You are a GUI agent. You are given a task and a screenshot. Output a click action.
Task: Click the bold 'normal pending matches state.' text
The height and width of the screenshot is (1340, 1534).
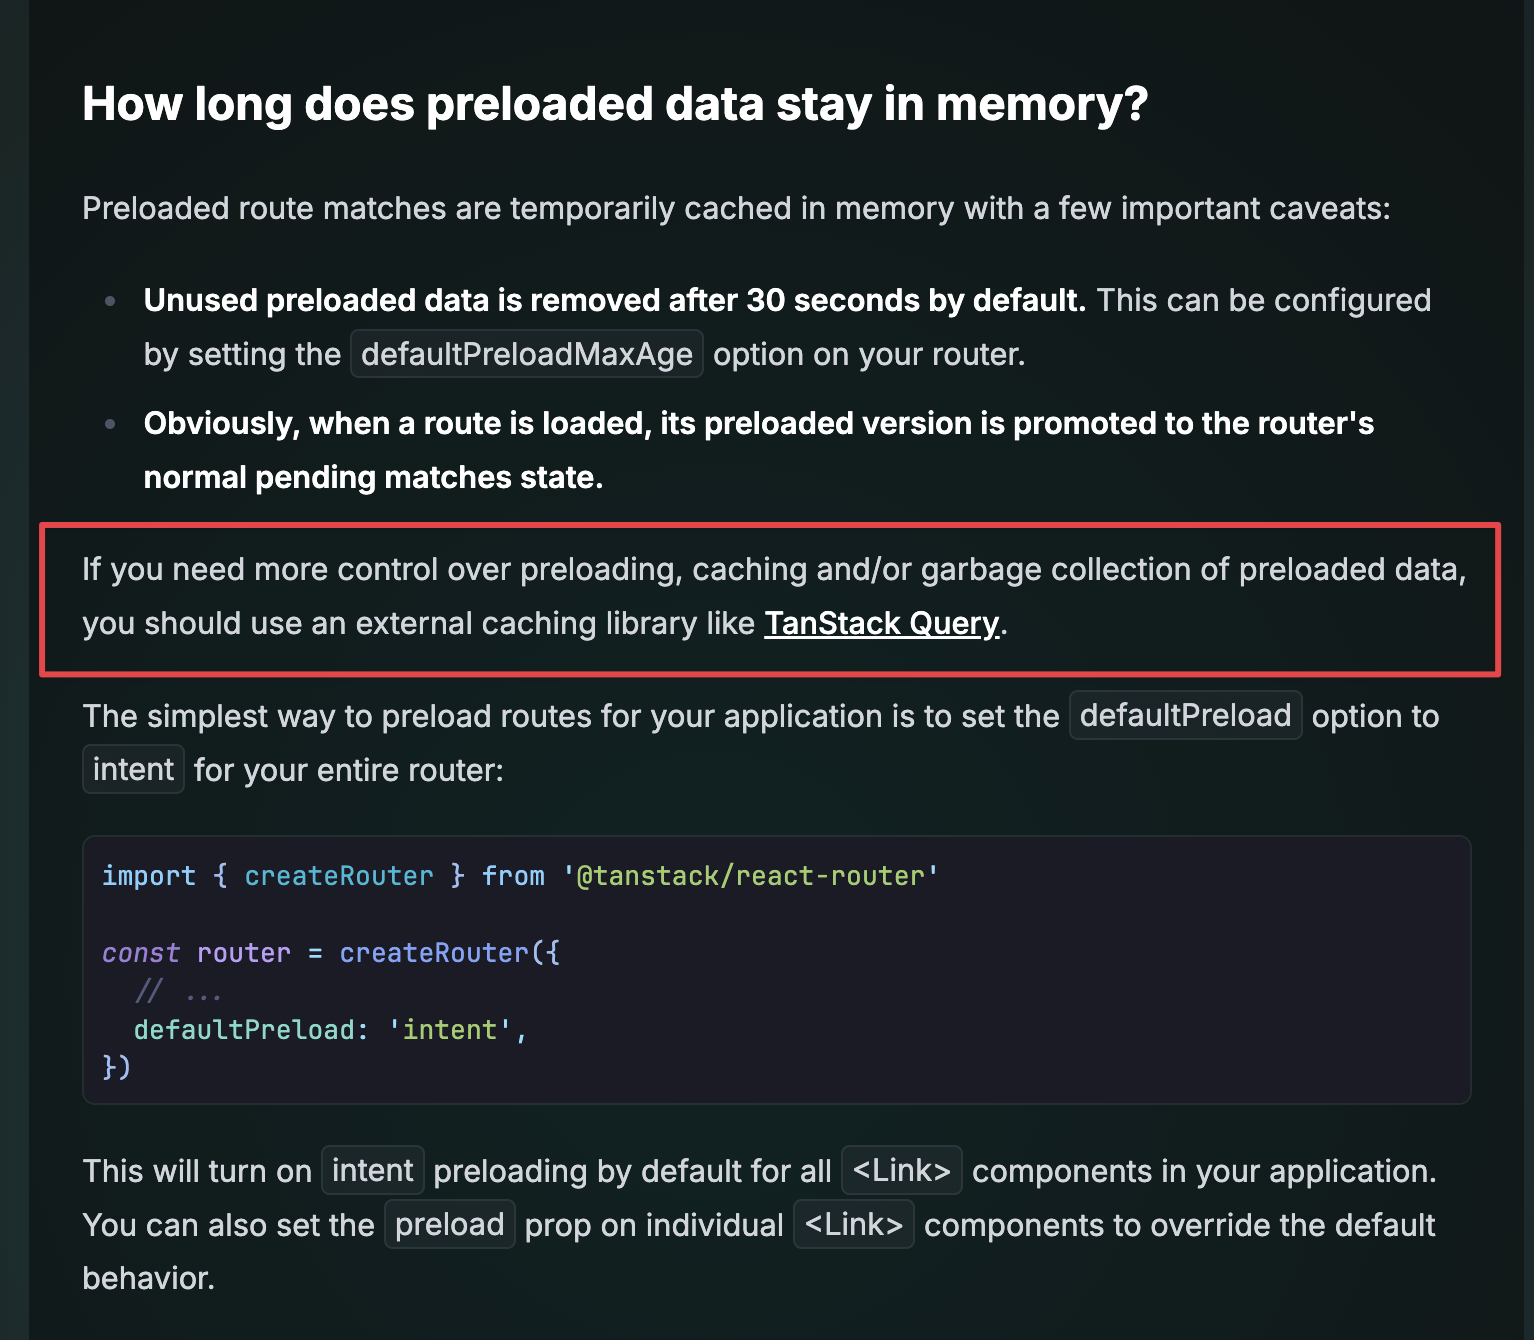[x=373, y=477]
